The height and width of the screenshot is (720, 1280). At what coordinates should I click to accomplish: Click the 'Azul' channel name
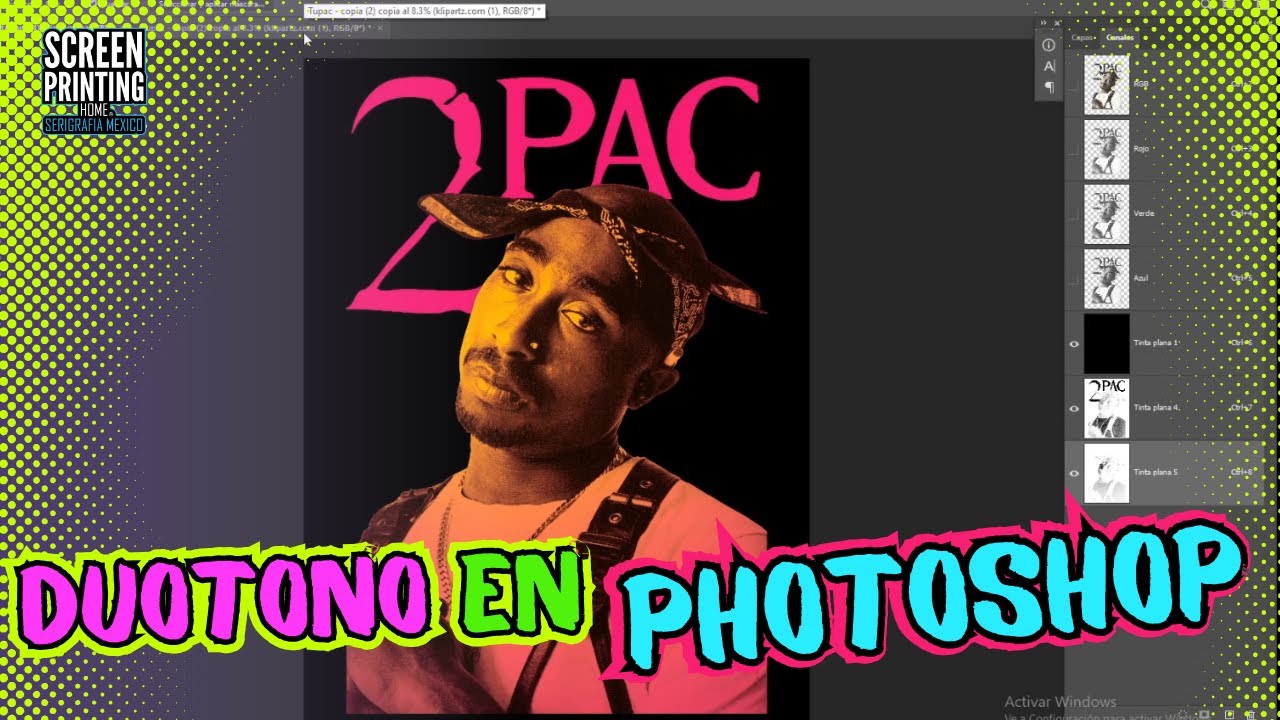1141,278
